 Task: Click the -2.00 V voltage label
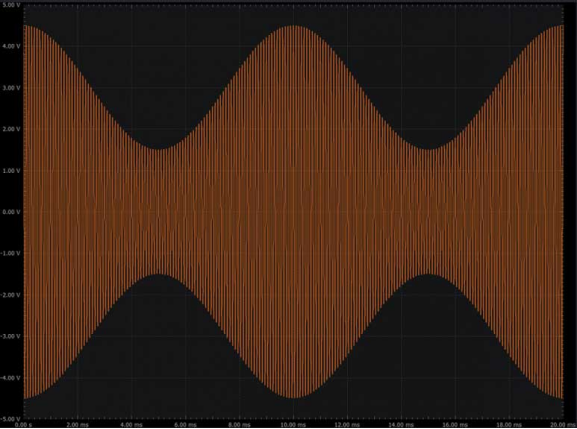[x=11, y=295]
